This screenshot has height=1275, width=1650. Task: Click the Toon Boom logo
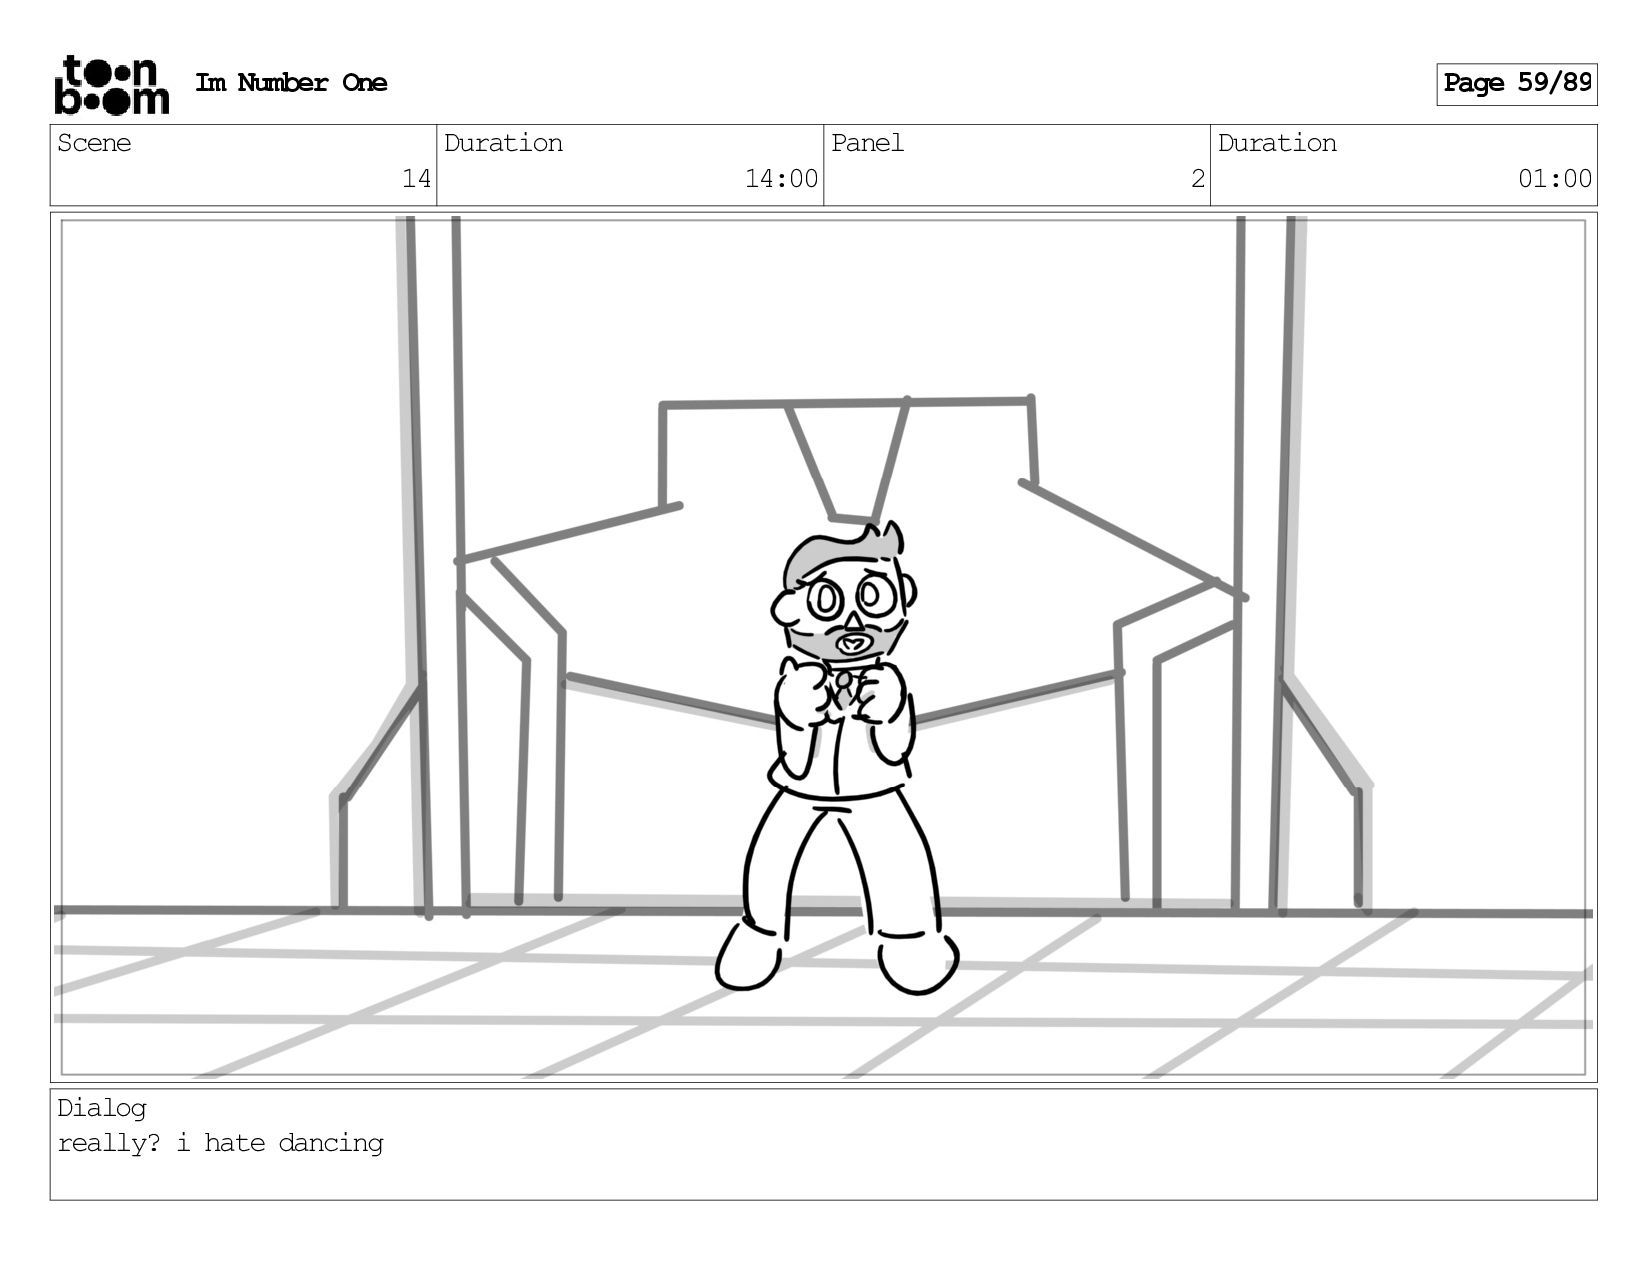coord(111,85)
